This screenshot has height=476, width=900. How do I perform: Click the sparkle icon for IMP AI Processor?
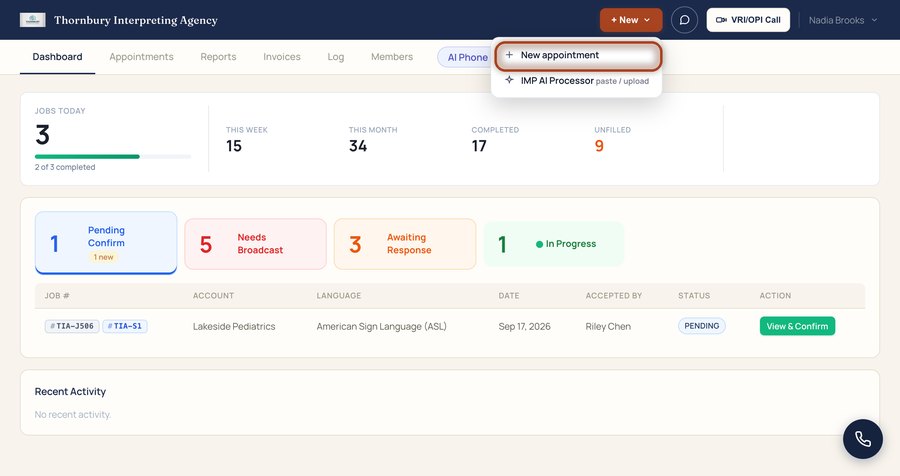(509, 80)
